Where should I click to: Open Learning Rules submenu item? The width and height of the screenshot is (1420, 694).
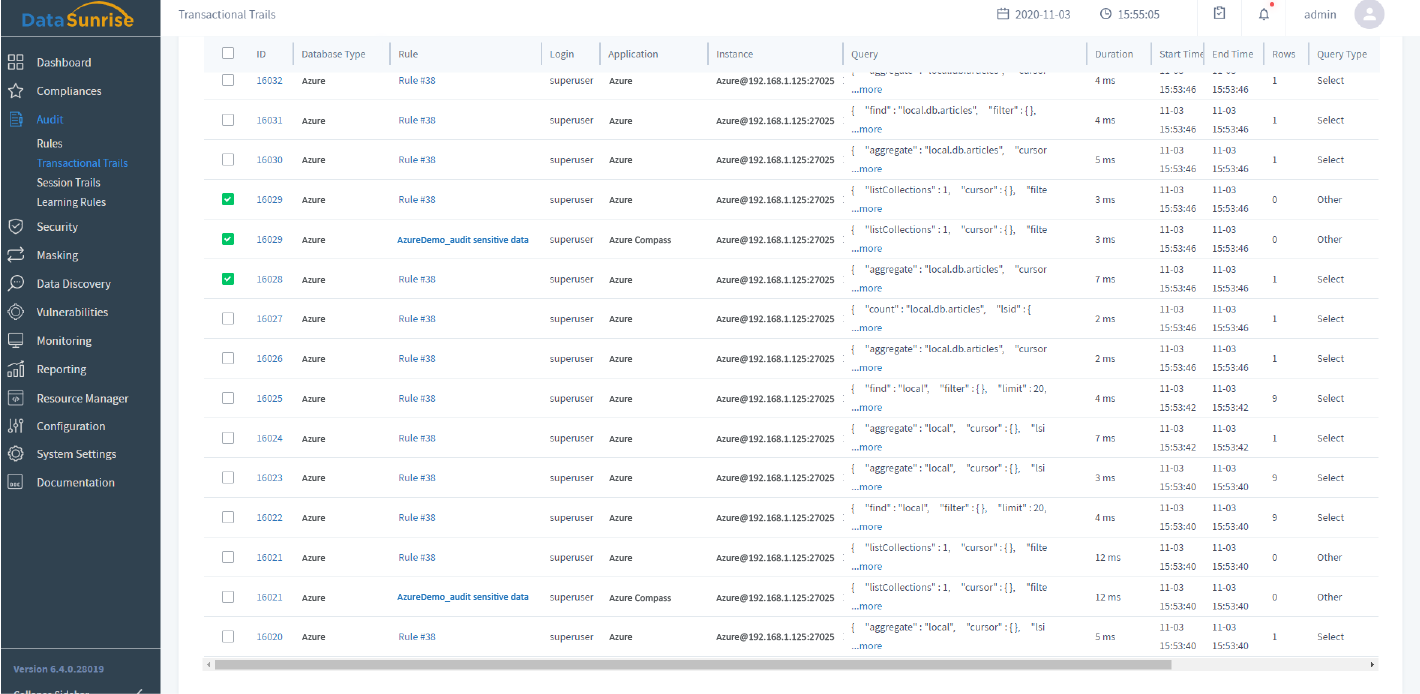[x=71, y=202]
